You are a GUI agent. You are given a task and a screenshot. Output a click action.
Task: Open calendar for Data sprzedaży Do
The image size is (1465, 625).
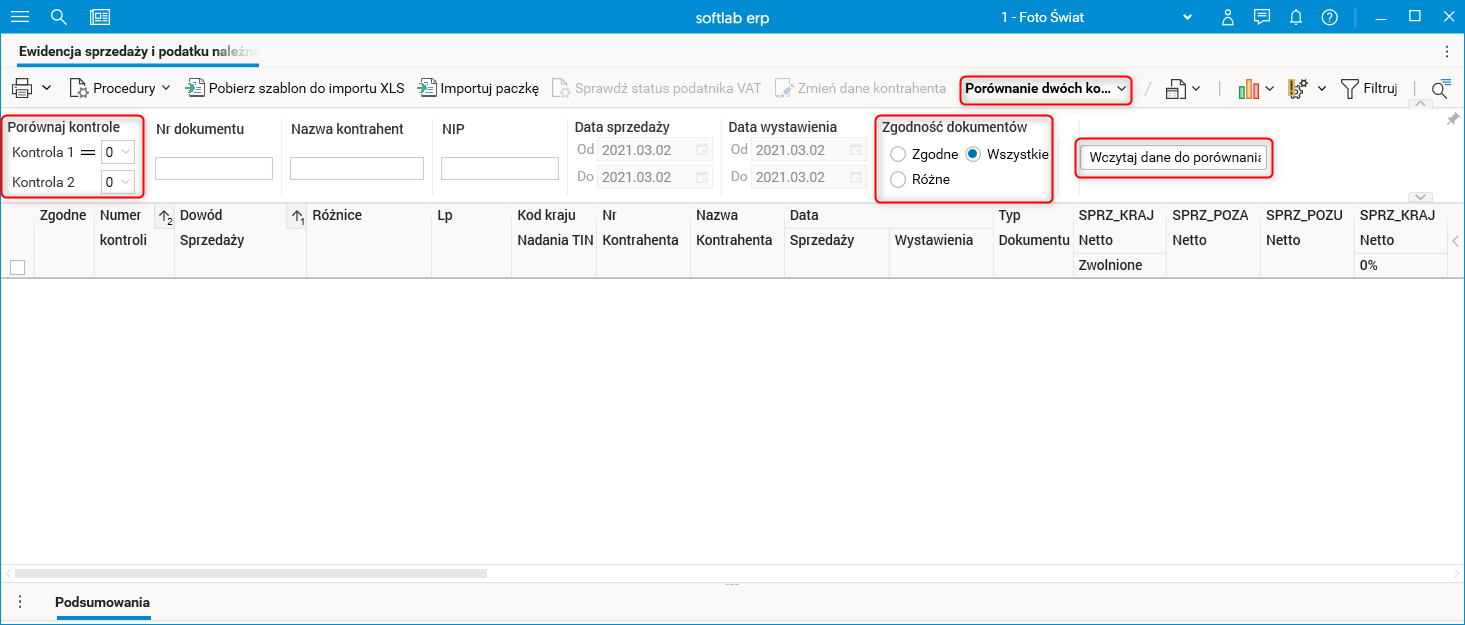(702, 177)
